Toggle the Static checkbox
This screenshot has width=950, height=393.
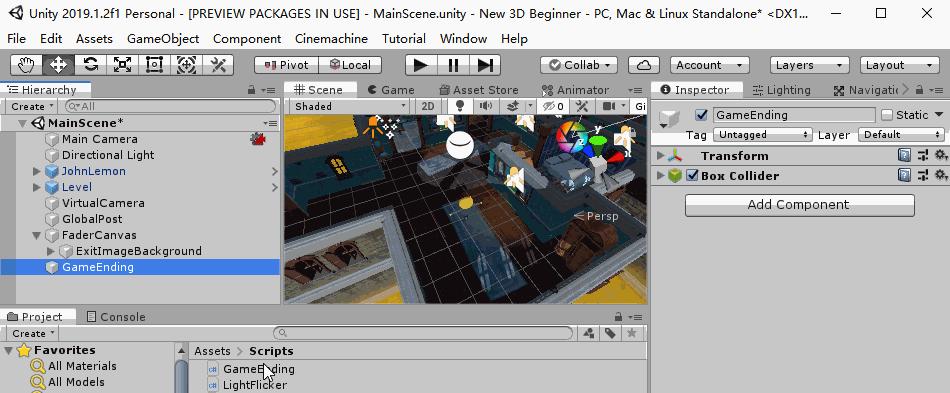(x=887, y=114)
